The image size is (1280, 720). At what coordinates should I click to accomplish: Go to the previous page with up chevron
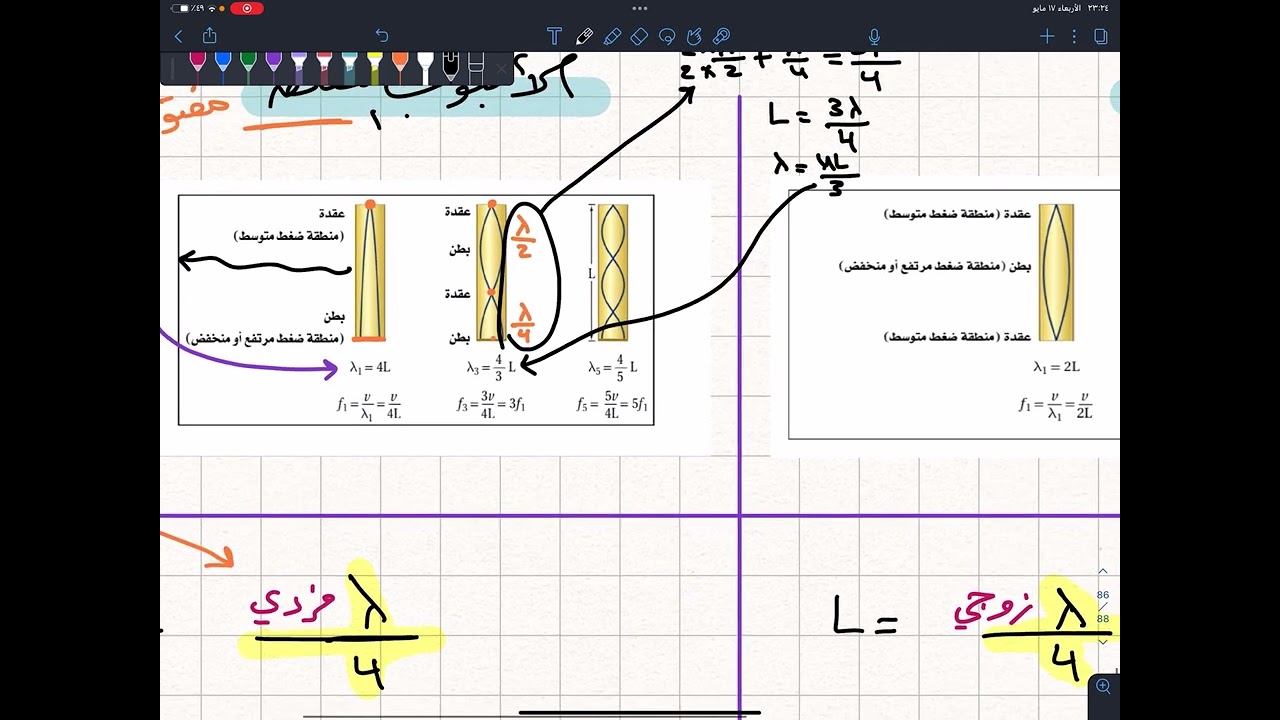1103,571
